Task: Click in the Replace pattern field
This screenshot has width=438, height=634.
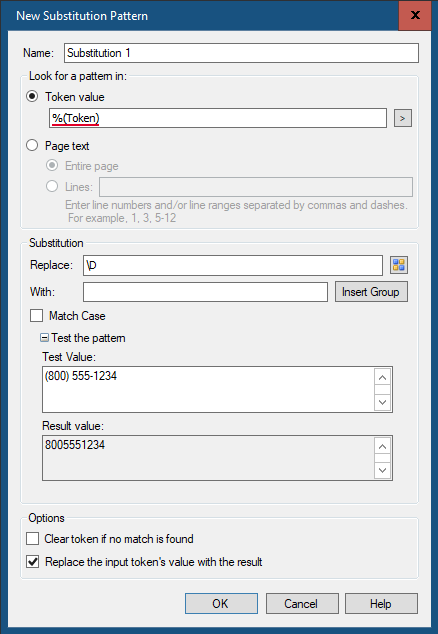Action: [x=233, y=265]
